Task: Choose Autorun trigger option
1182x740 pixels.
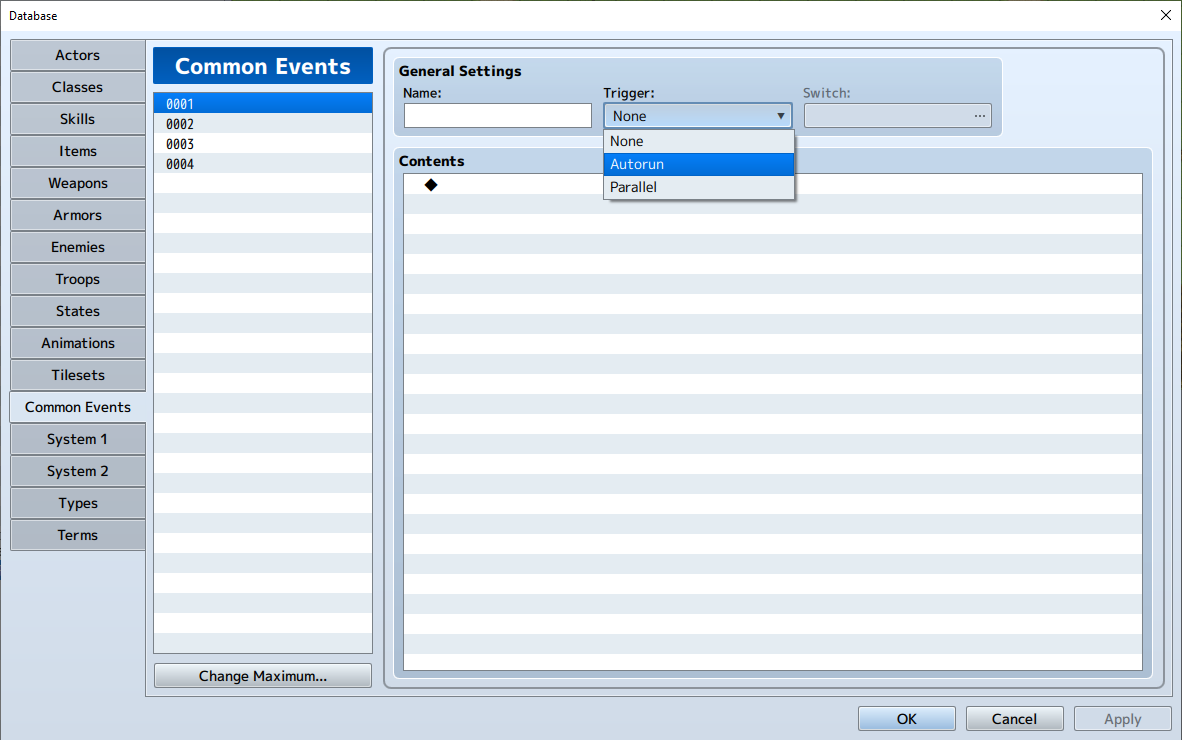Action: (699, 164)
